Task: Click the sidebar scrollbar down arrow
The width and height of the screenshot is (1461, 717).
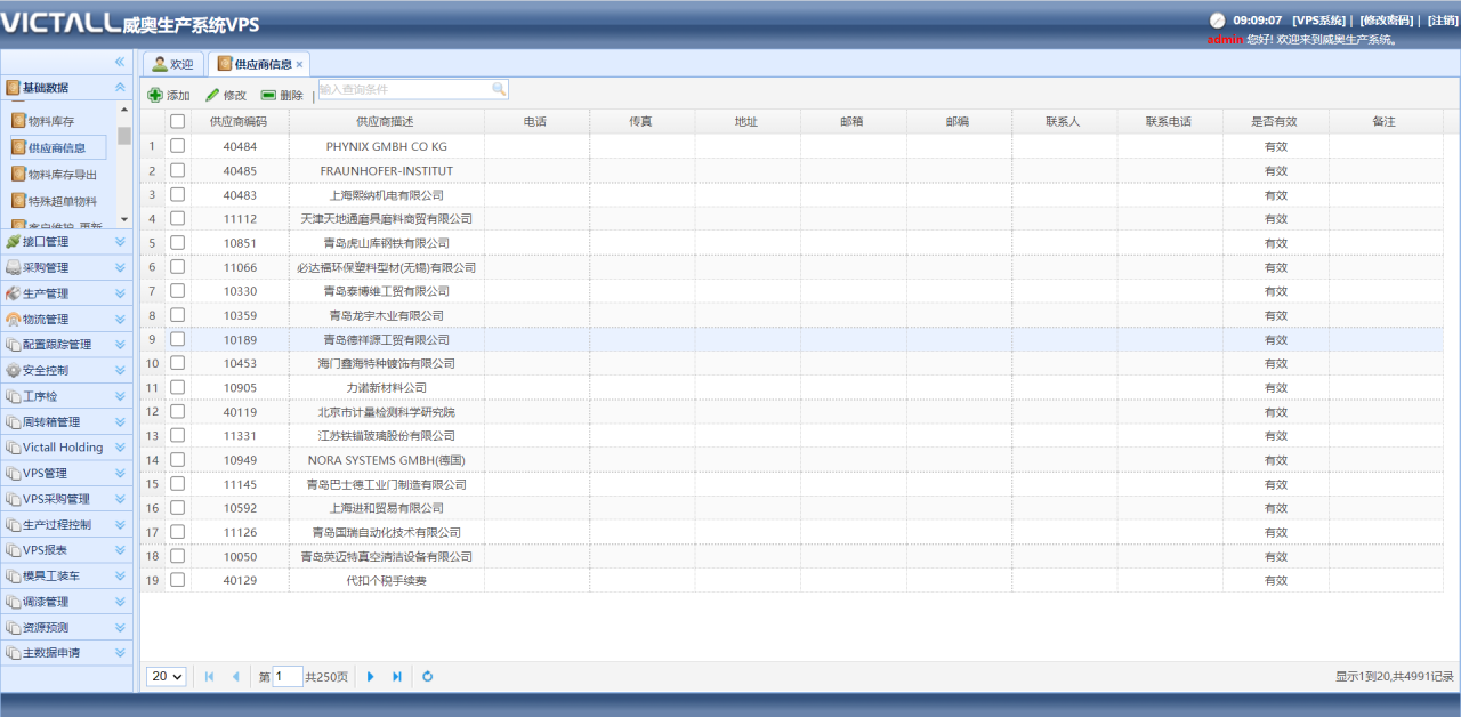Action: 124,218
